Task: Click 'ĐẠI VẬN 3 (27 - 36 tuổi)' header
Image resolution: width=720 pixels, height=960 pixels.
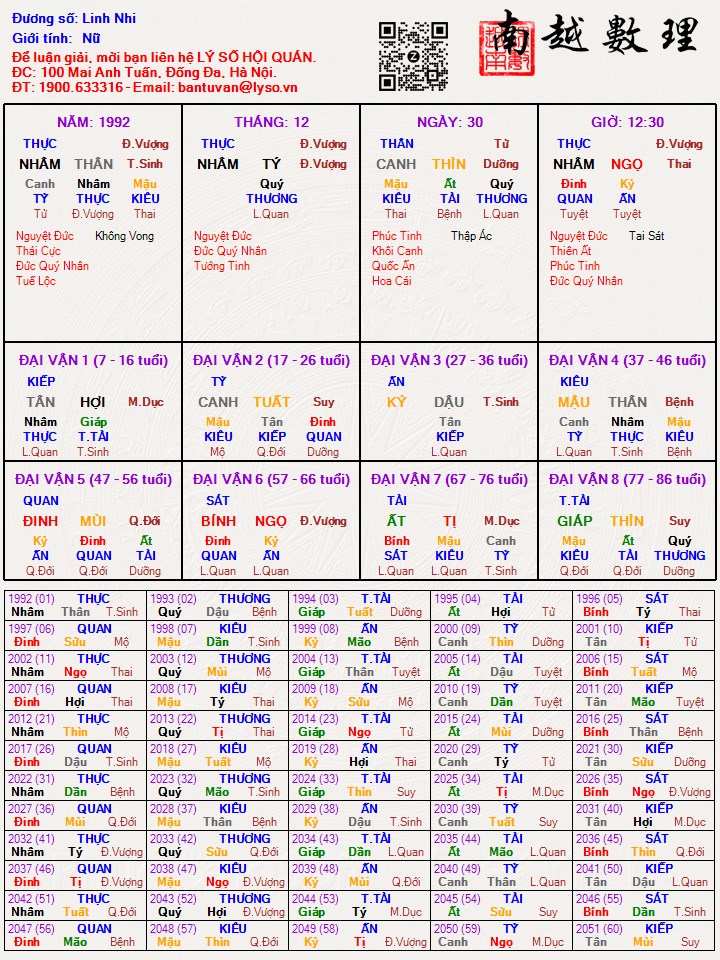Action: (x=449, y=360)
